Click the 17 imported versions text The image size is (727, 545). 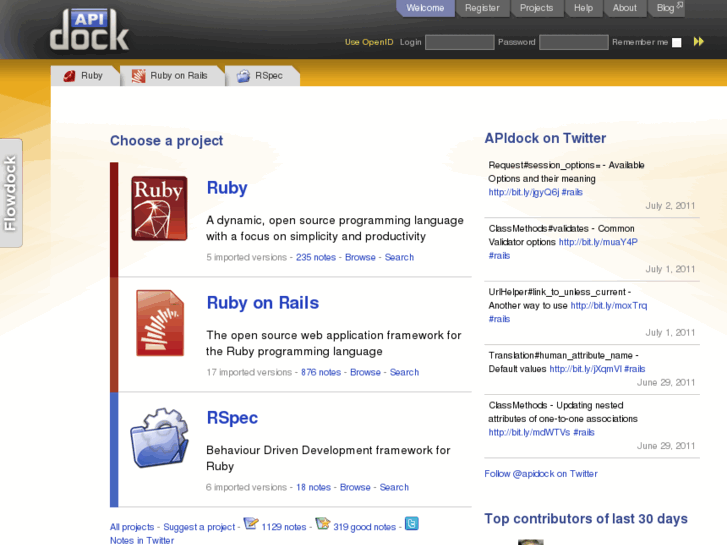249,372
